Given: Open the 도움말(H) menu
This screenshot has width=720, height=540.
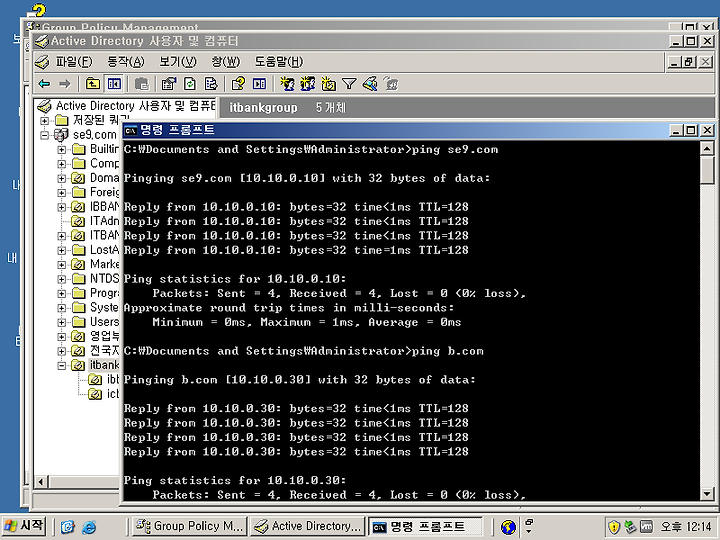Looking at the screenshot, I should point(279,62).
